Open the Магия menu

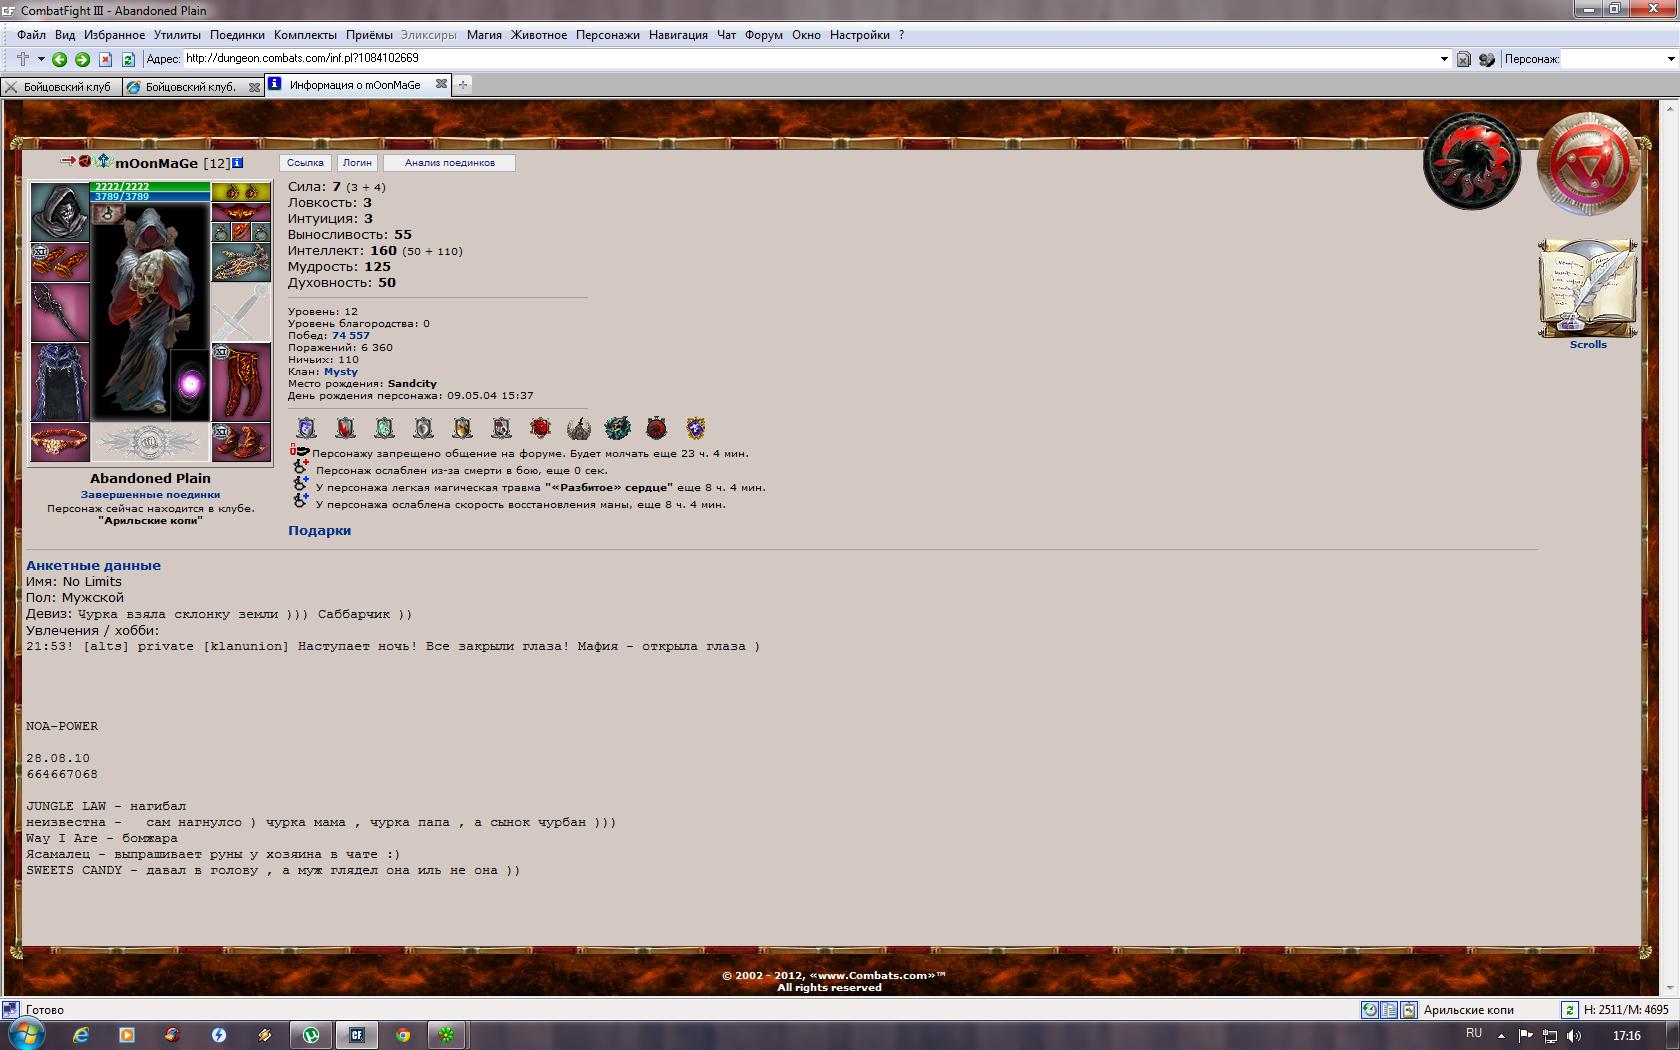point(484,35)
